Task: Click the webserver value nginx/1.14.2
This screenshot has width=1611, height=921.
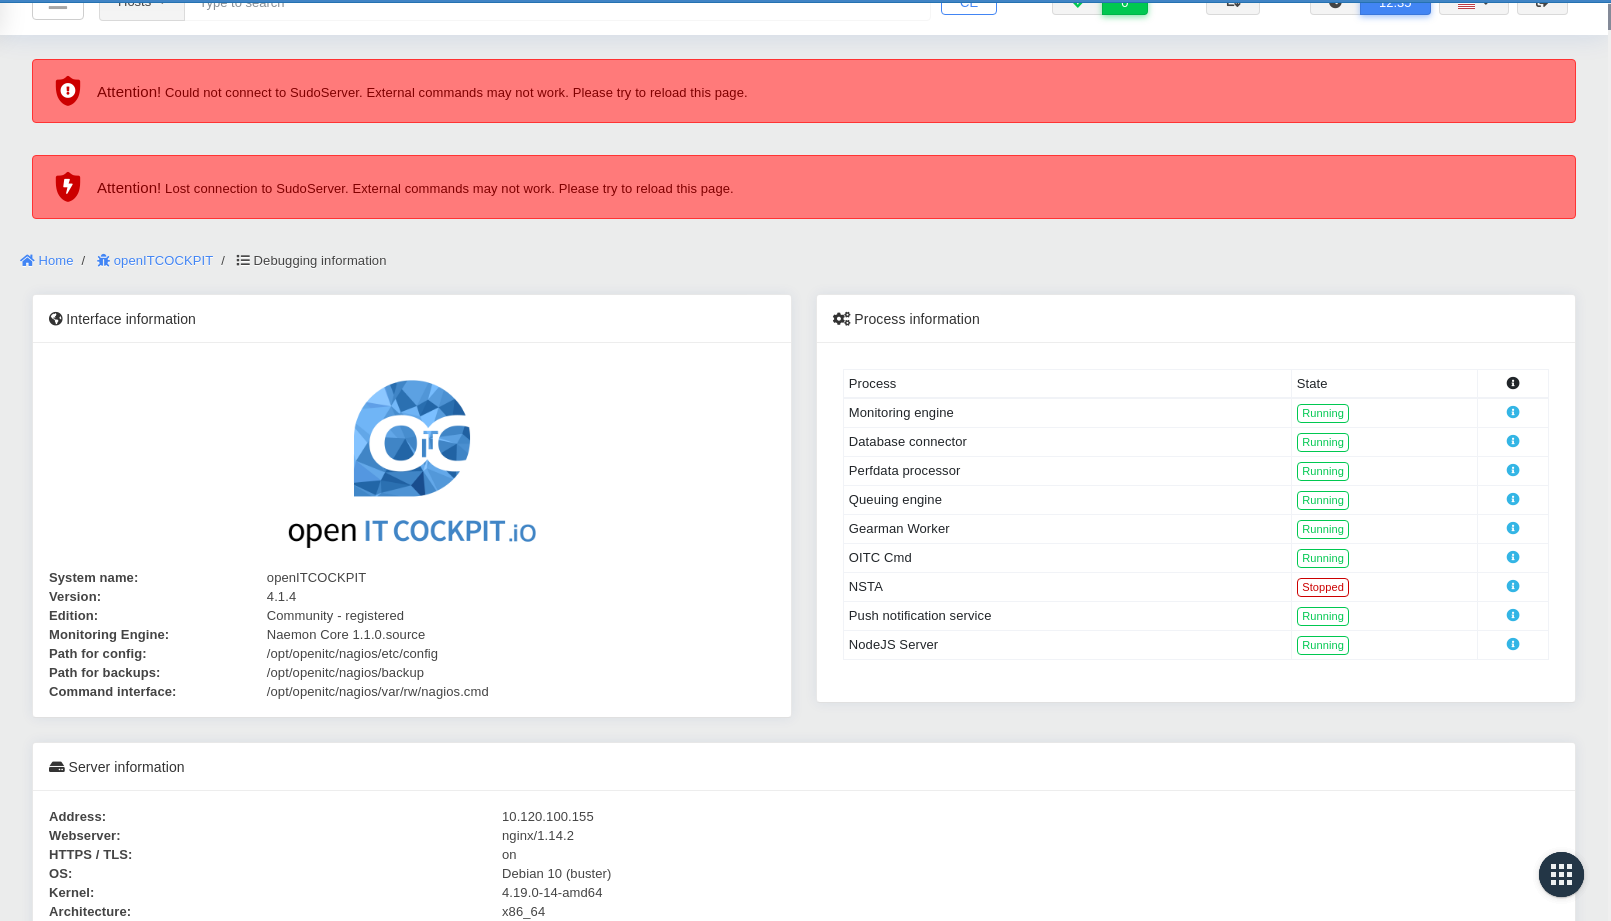Action: (538, 836)
